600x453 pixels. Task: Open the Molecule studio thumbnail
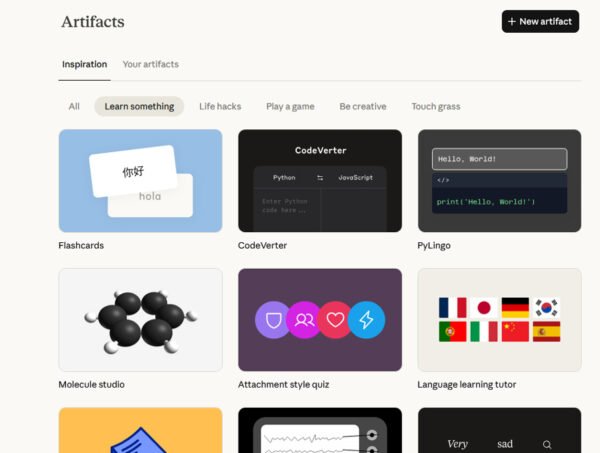tap(140, 320)
